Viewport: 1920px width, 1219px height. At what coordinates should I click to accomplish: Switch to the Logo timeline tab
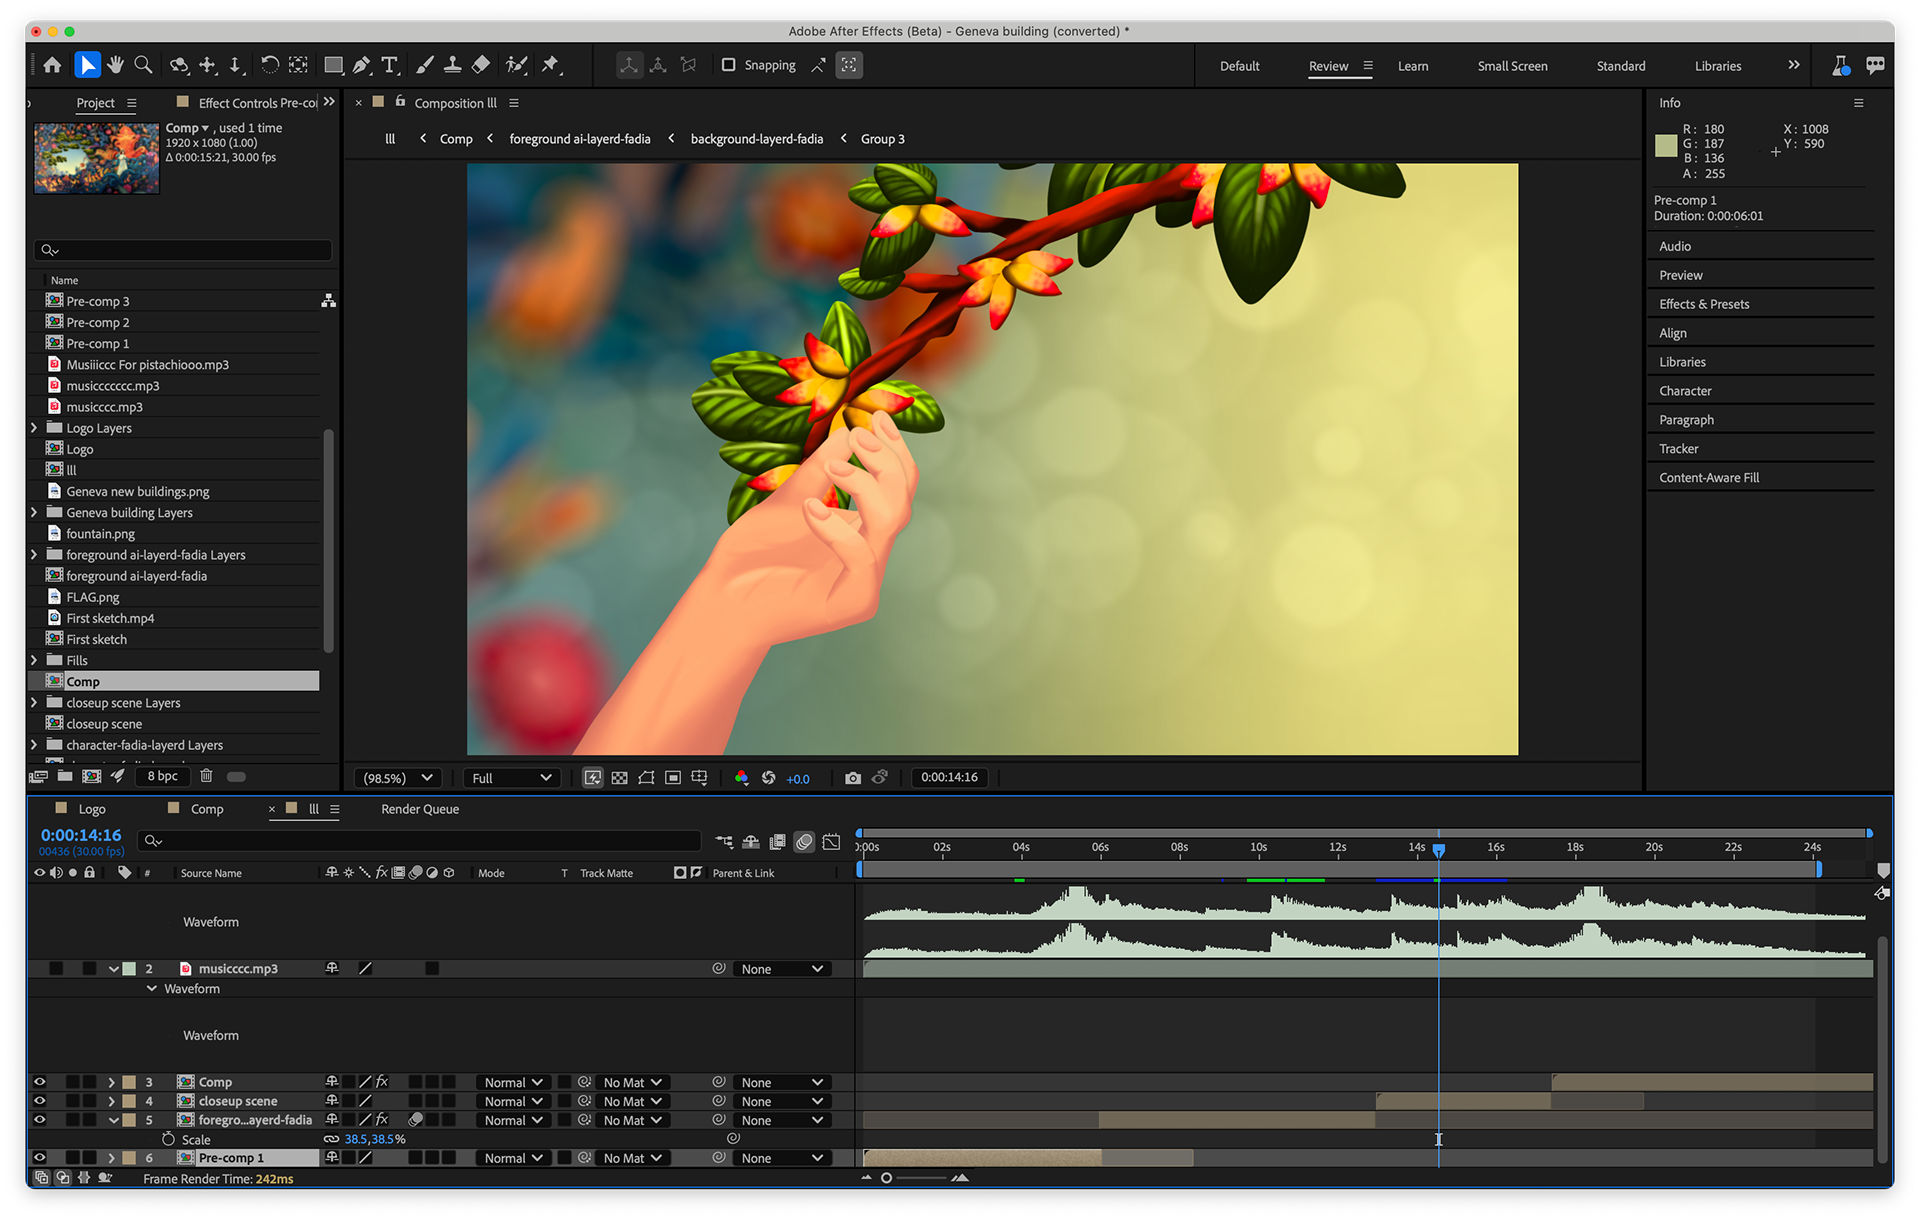pyautogui.click(x=92, y=809)
